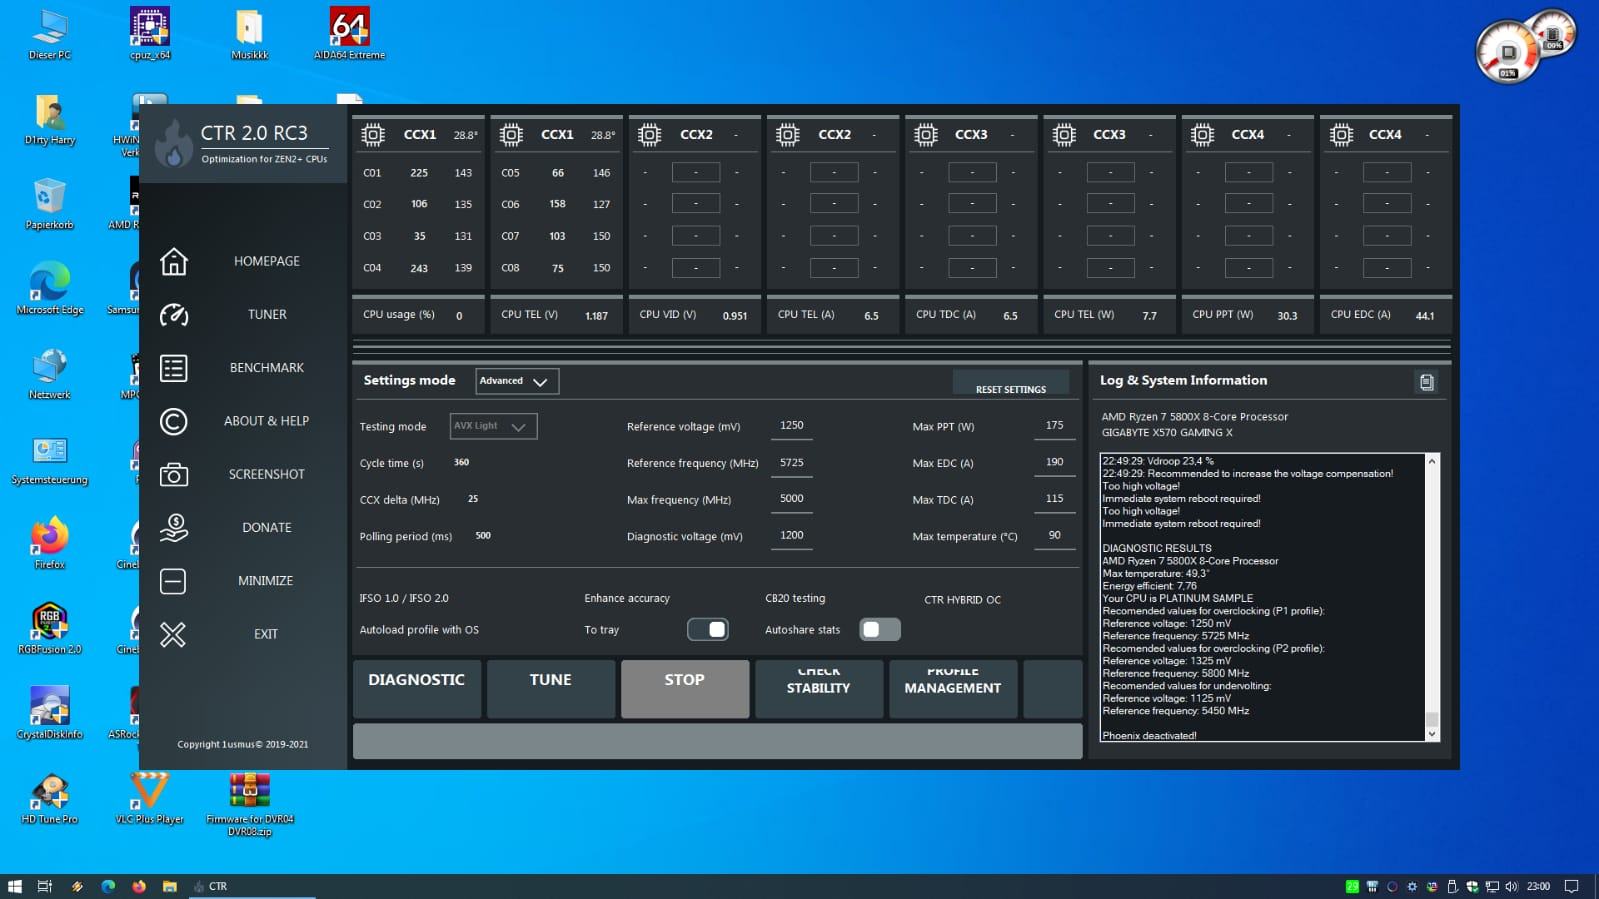Enable the Autoshare stats toggle

coord(880,629)
